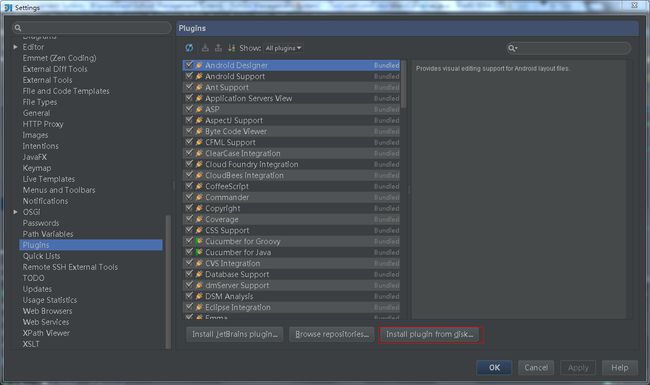Click the Eclipse Integration plugin icon
This screenshot has height=385, width=650.
tap(199, 307)
